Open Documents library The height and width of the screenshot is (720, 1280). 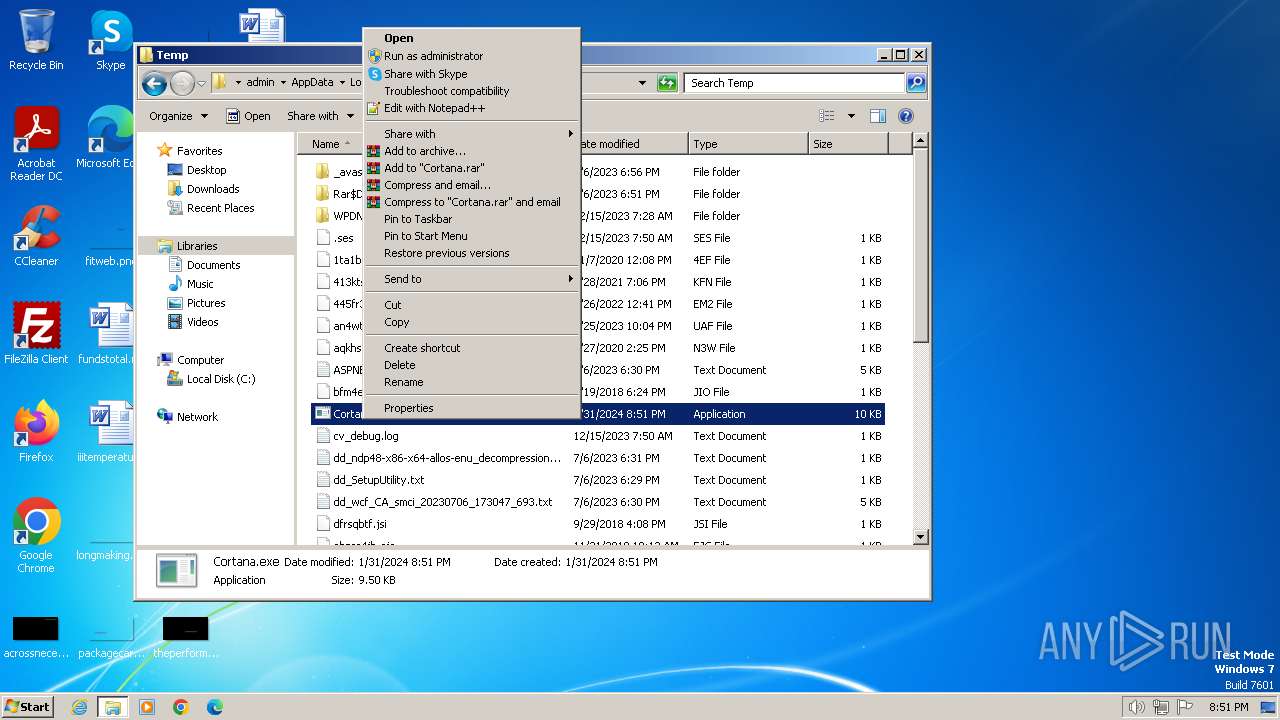[213, 265]
